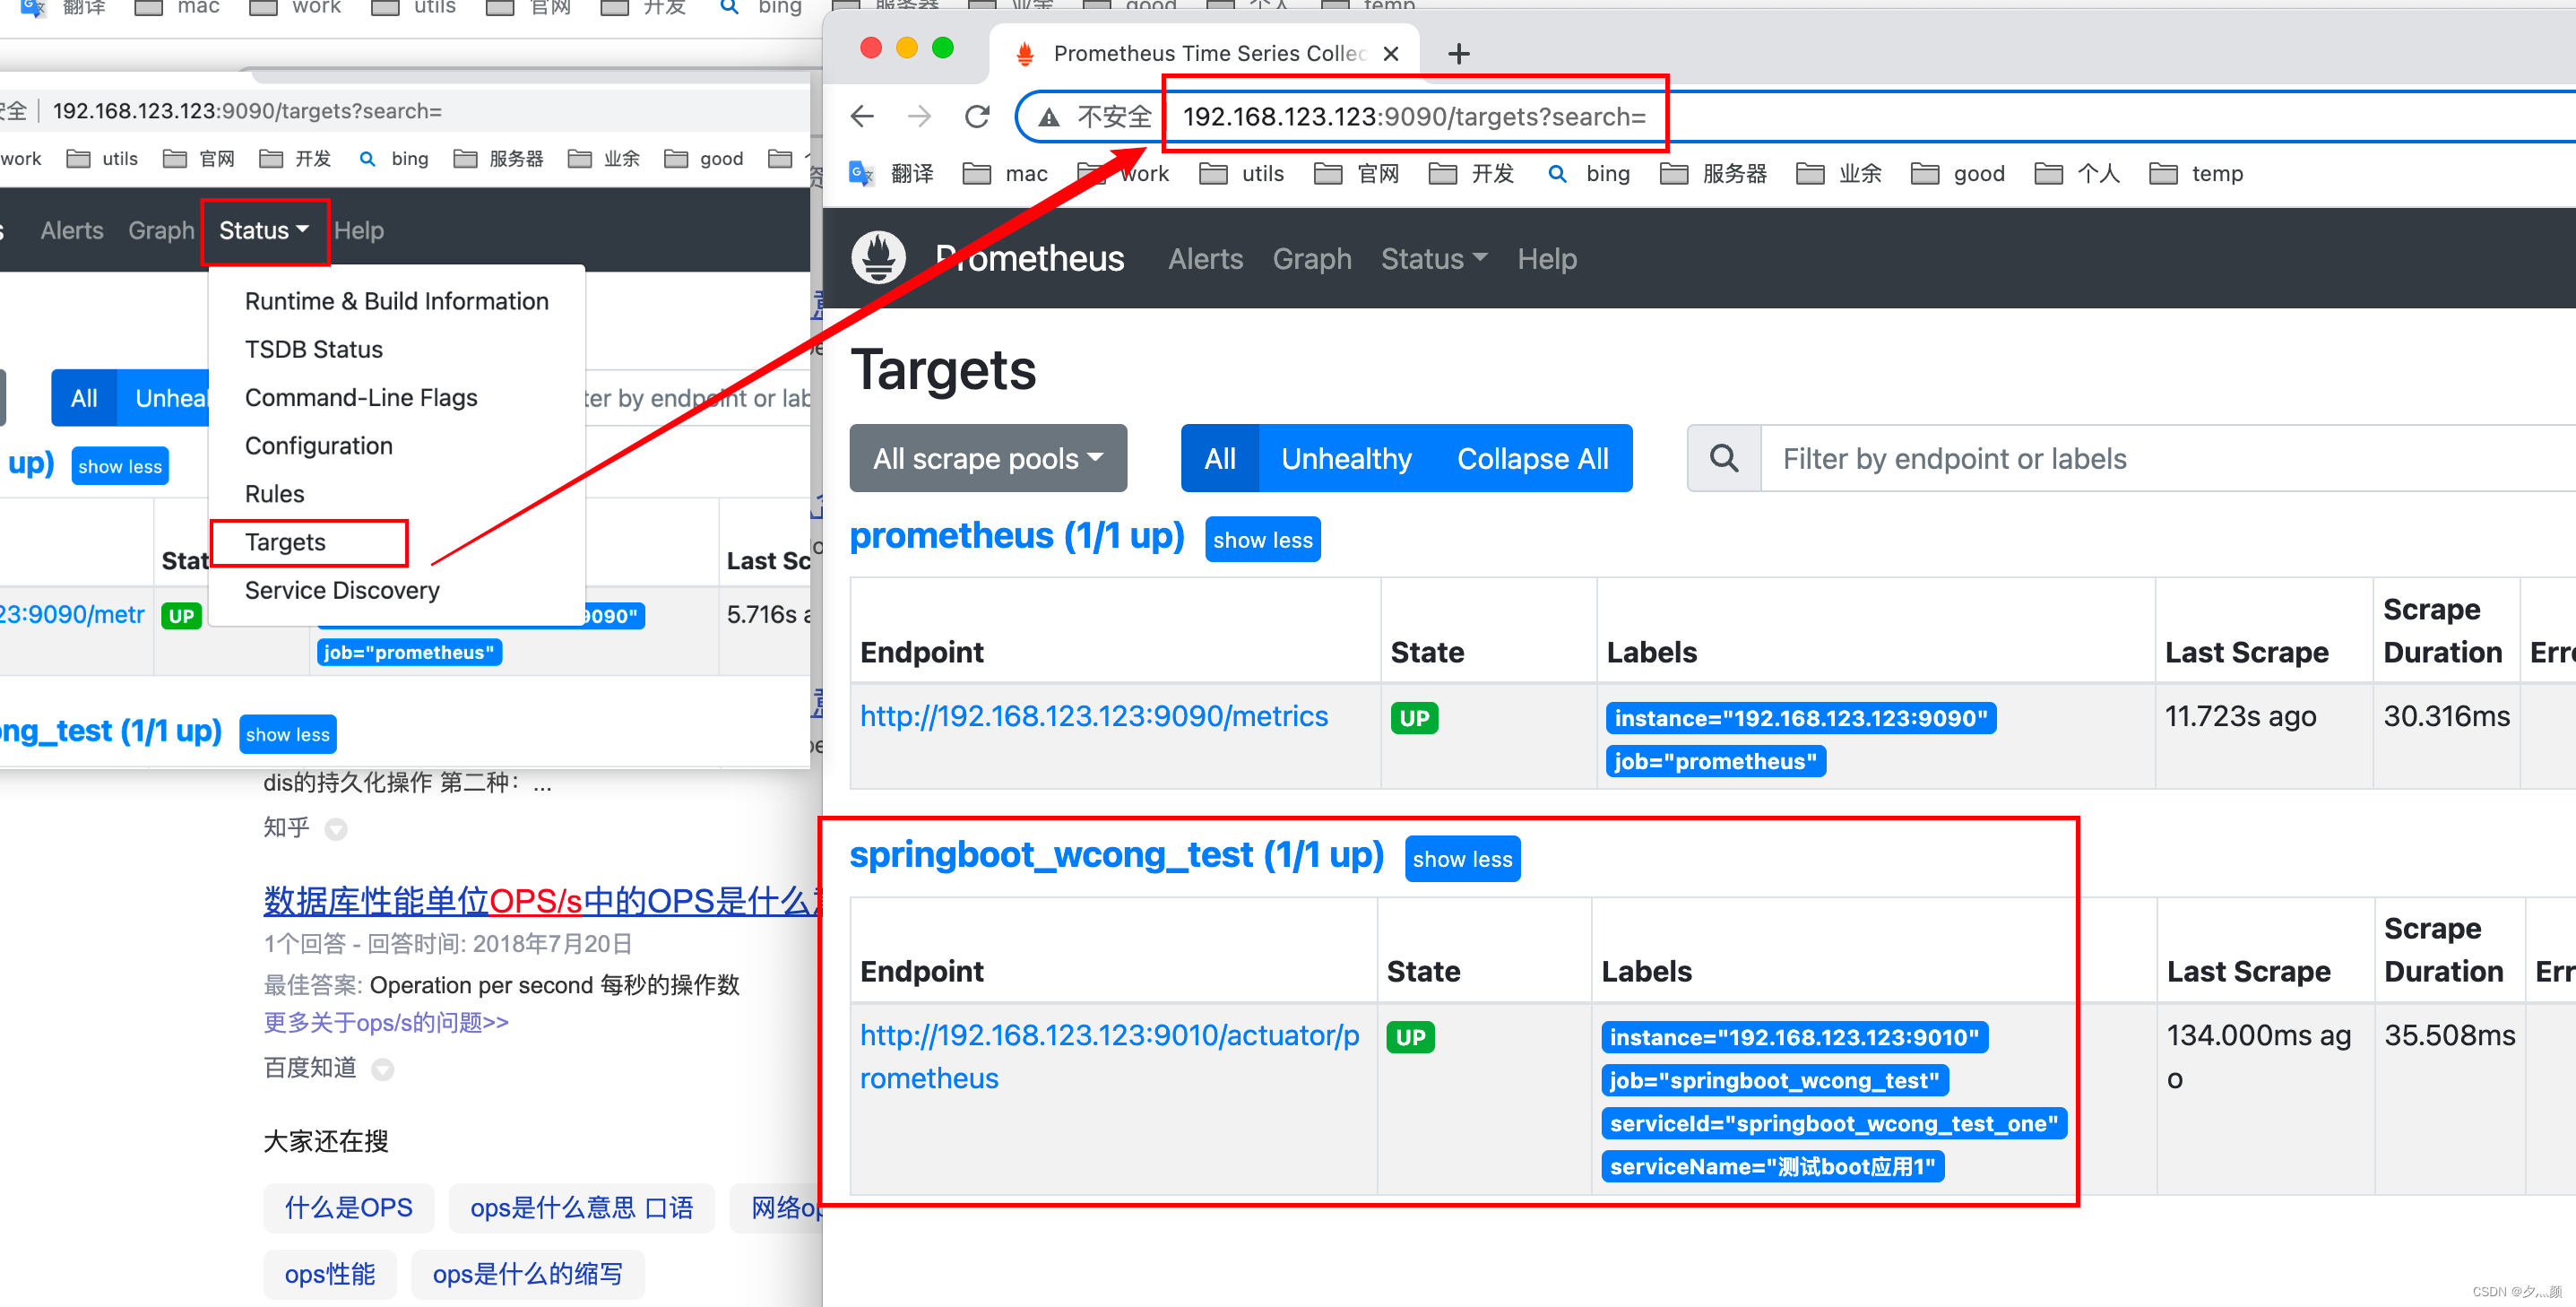Open the 192.168.123.123:9010/actuator/prometheus endpoint link
This screenshot has width=2576, height=1307.
click(1109, 1057)
